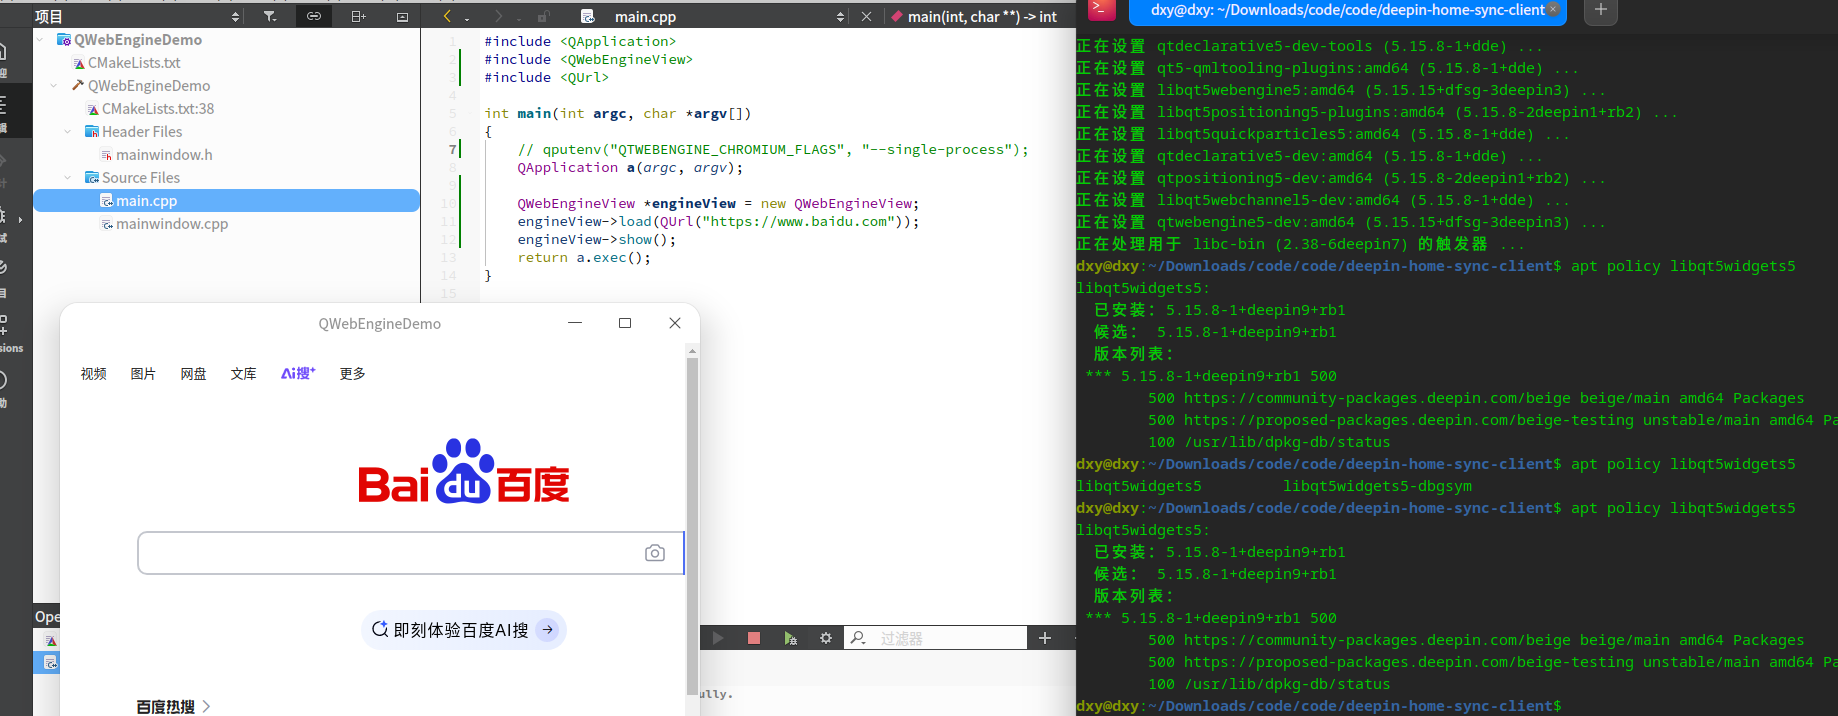
Task: Collapse the QWebEngineDemo hammer target node
Action: click(x=54, y=85)
